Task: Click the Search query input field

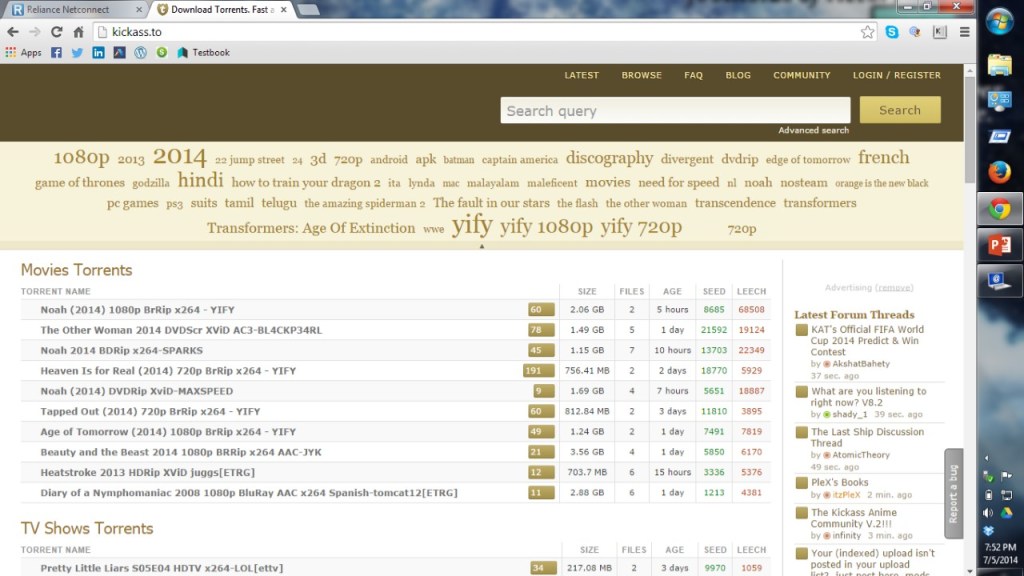Action: click(x=675, y=110)
